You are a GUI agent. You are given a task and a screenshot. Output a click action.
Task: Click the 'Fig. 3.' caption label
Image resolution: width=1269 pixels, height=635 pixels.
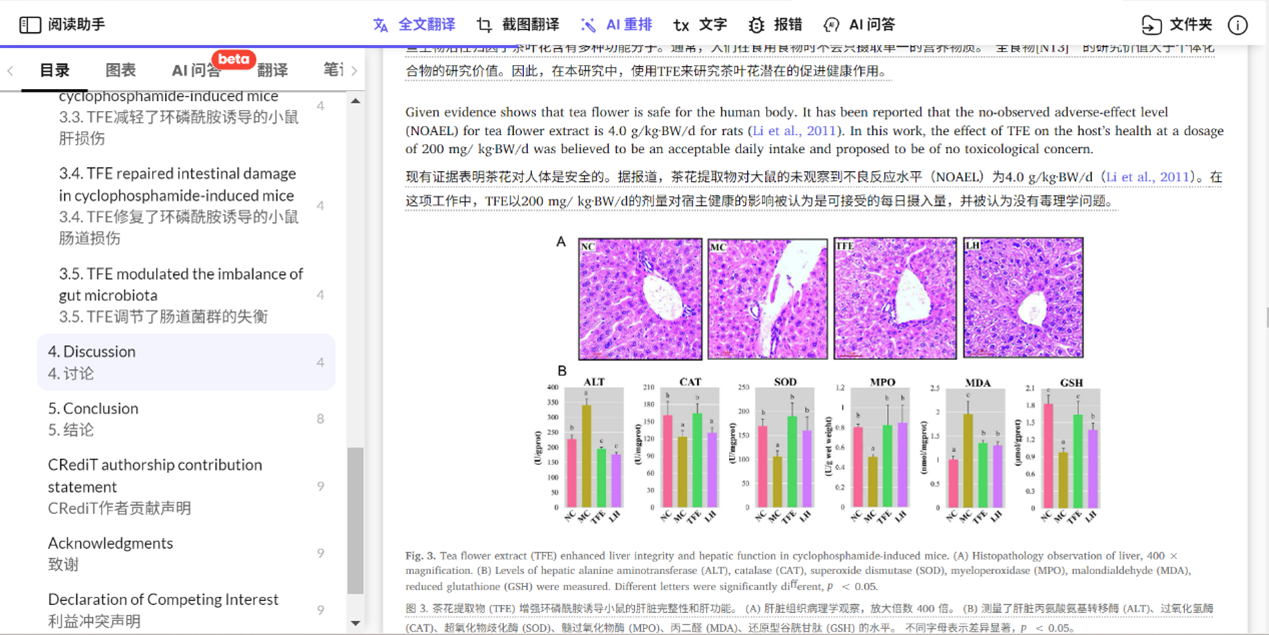420,556
